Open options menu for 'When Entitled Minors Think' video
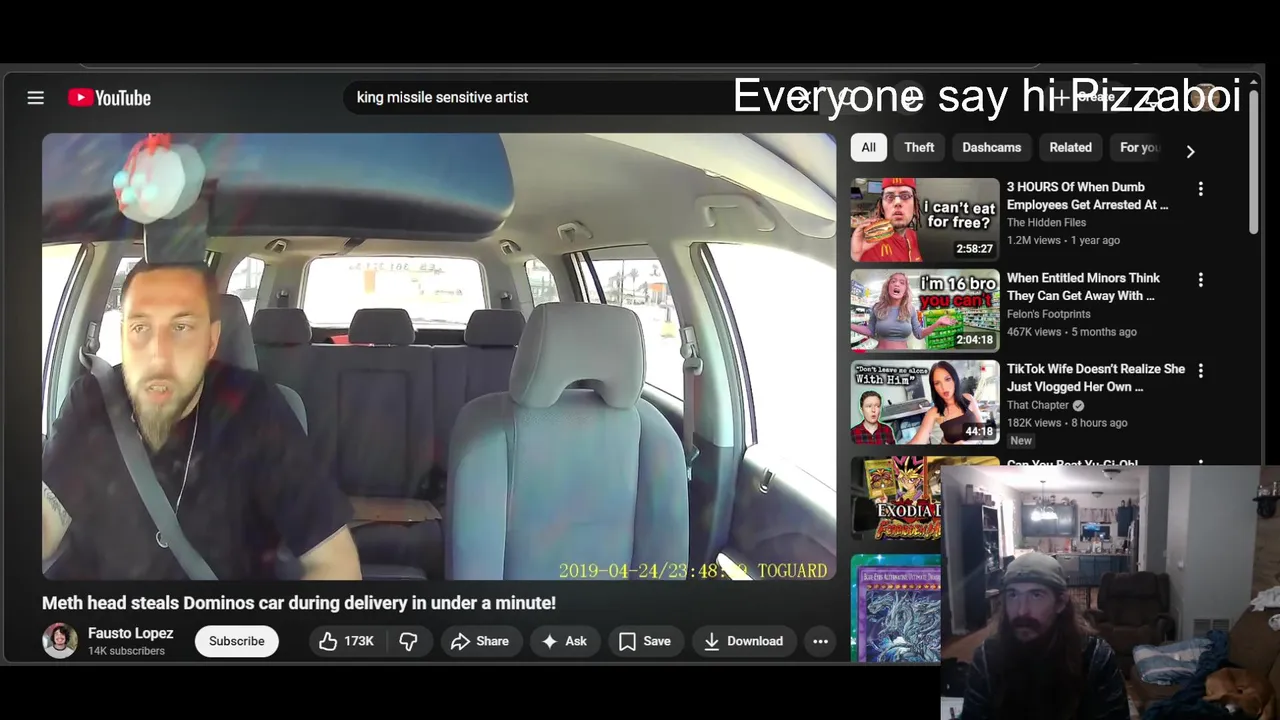This screenshot has height=720, width=1280. [1200, 280]
